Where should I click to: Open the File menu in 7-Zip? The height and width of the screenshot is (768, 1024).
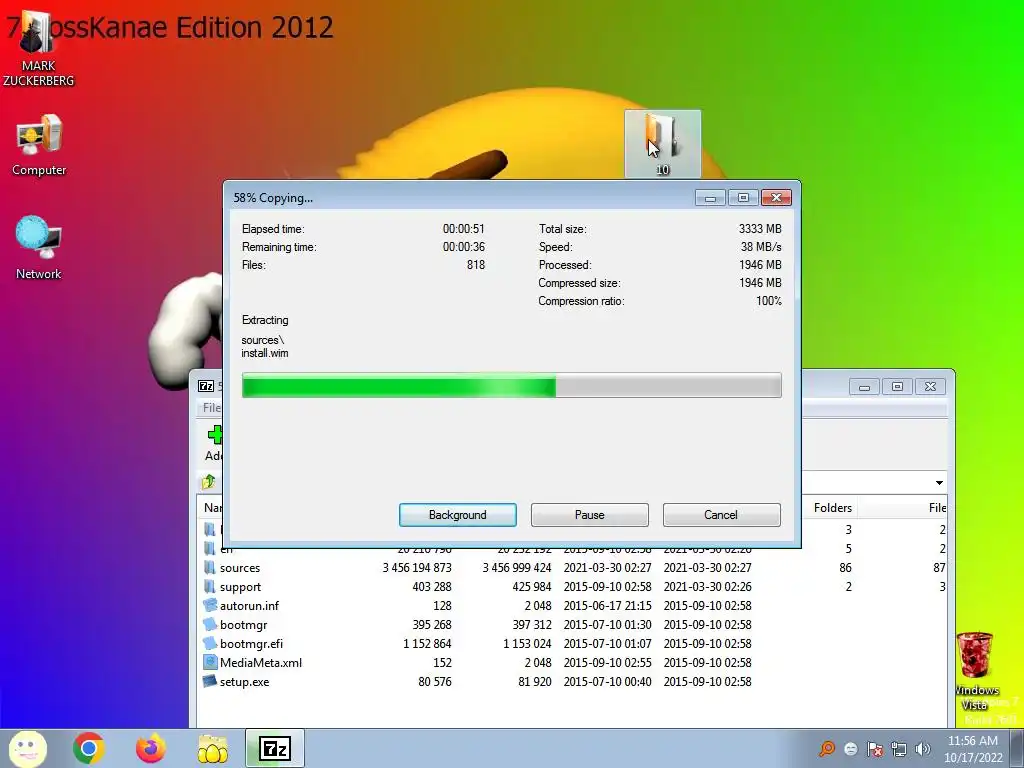[211, 408]
